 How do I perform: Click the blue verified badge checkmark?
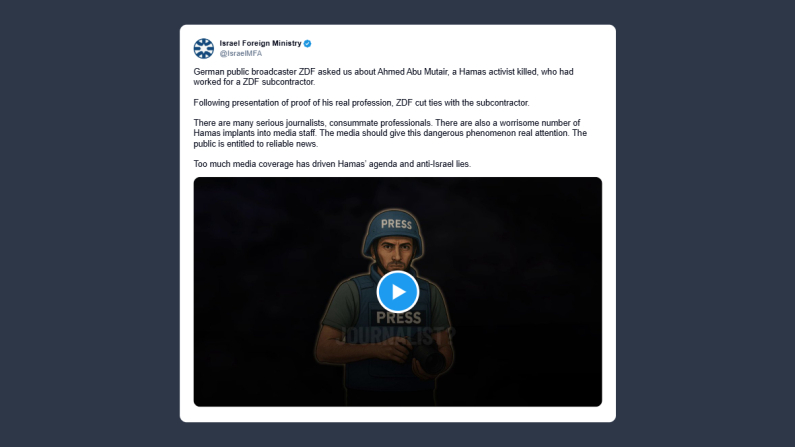point(307,44)
